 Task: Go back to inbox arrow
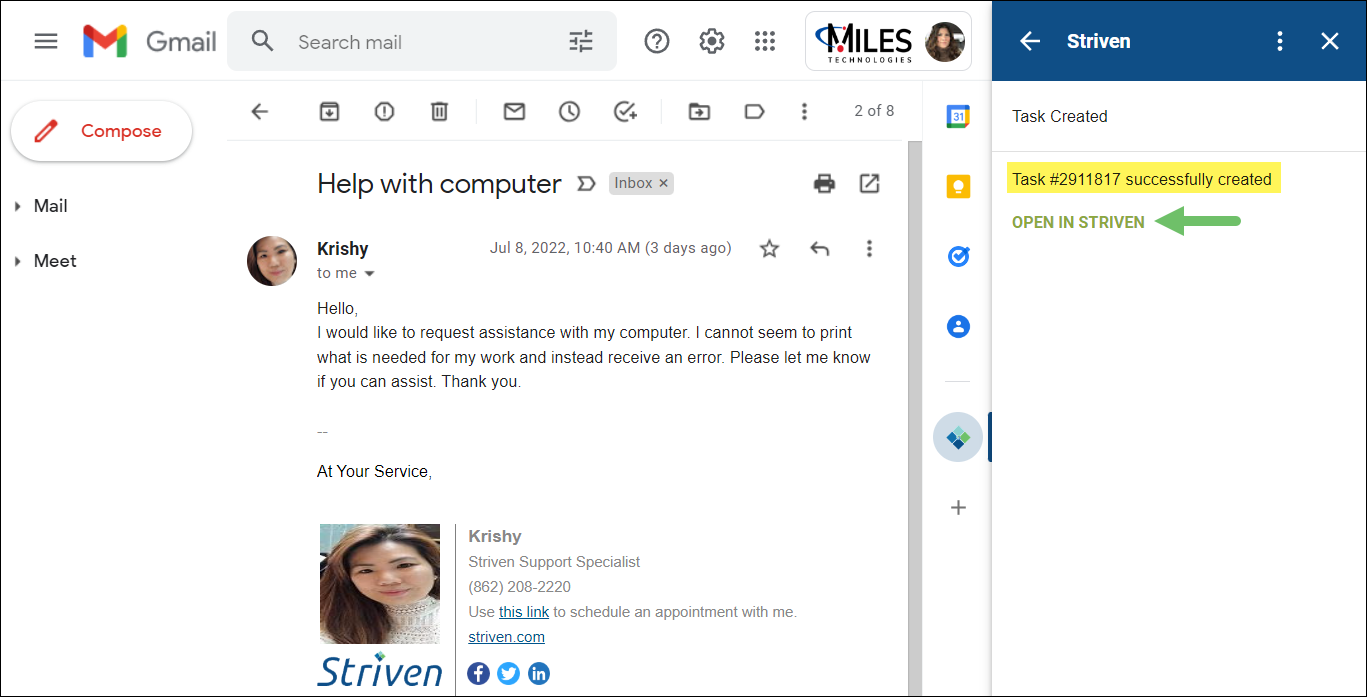point(260,111)
